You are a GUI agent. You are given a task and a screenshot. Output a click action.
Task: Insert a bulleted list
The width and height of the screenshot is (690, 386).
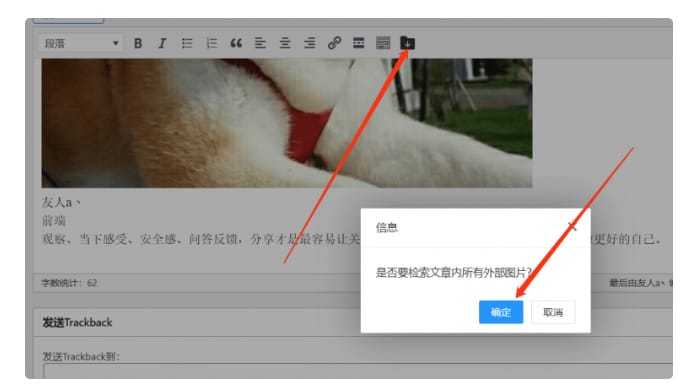[x=187, y=43]
